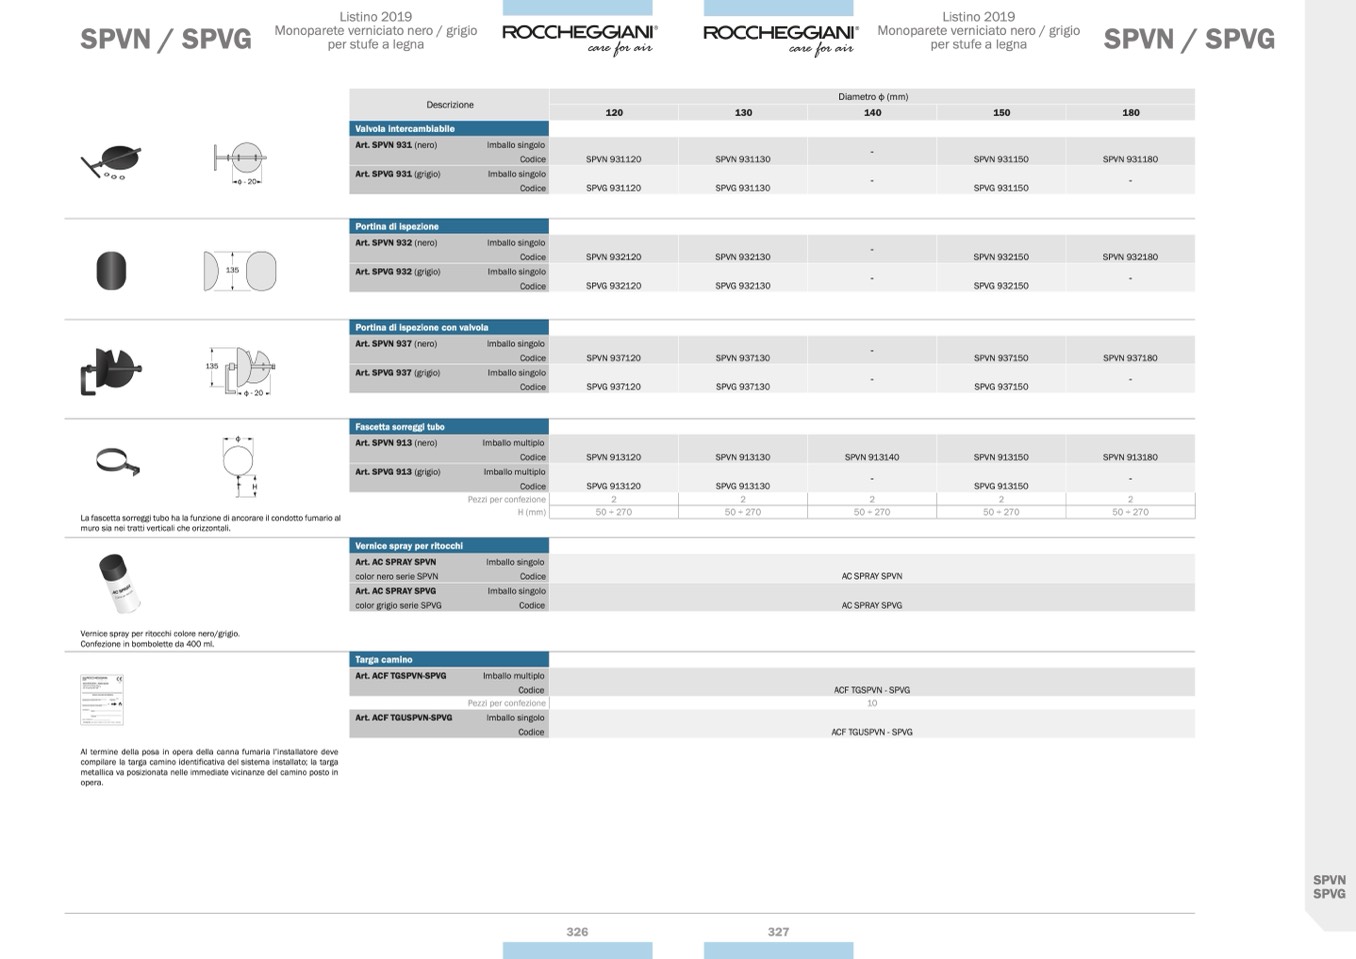Click product code SPVN 913140
This screenshot has height=959, width=1356.
pyautogui.click(x=872, y=457)
